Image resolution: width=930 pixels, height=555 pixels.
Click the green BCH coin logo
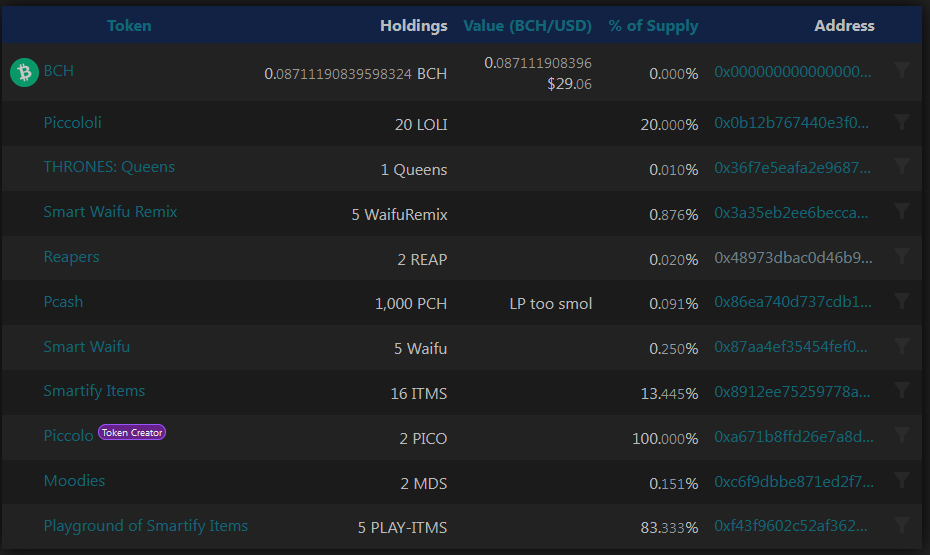pos(24,72)
